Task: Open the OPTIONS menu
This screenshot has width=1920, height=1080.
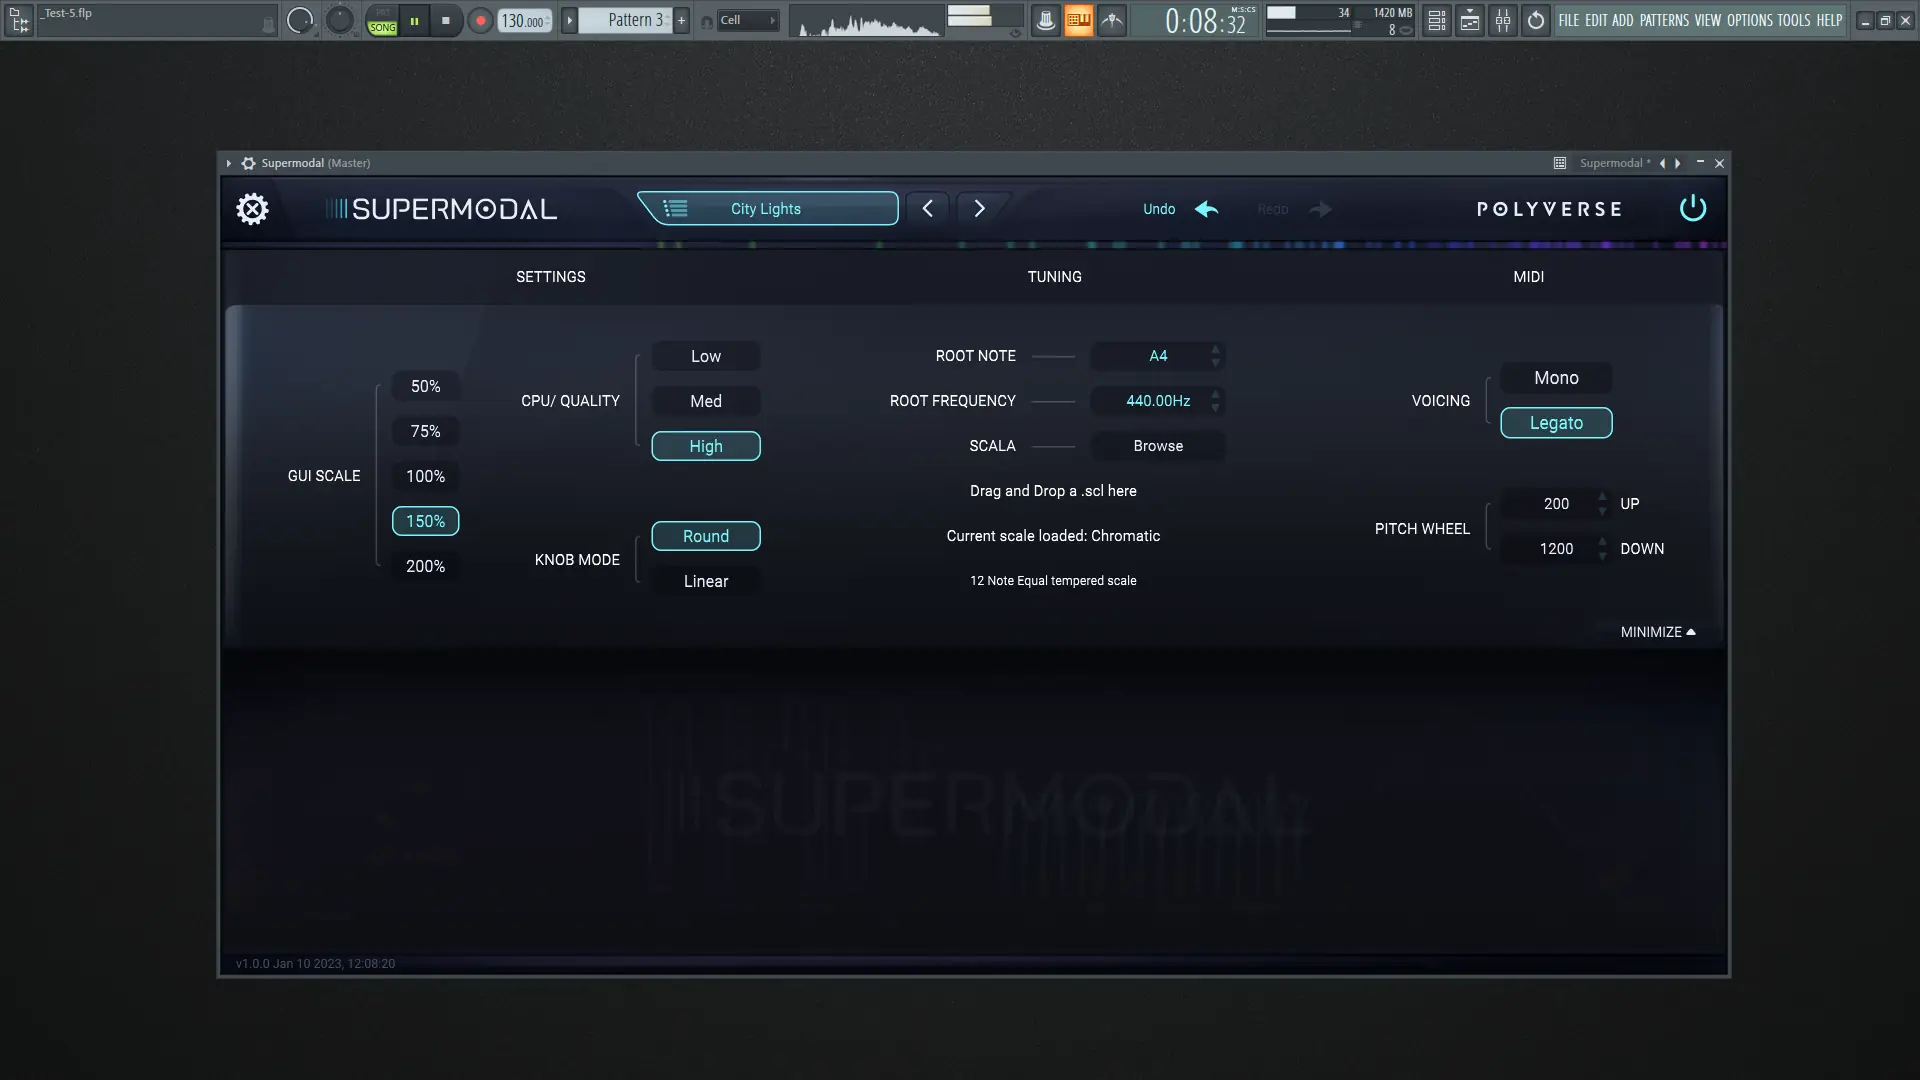Action: point(1749,20)
